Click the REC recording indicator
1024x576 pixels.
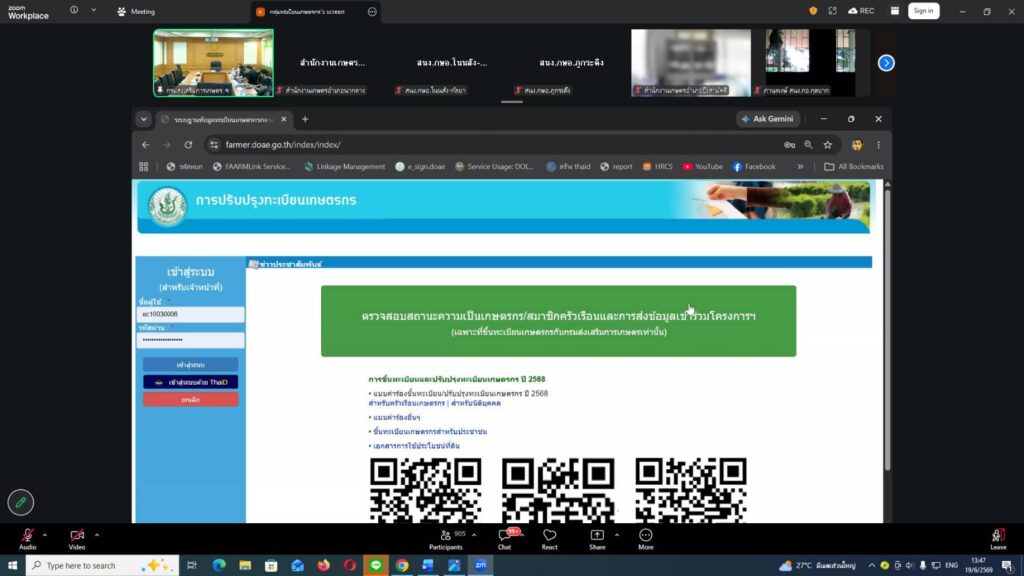(861, 11)
